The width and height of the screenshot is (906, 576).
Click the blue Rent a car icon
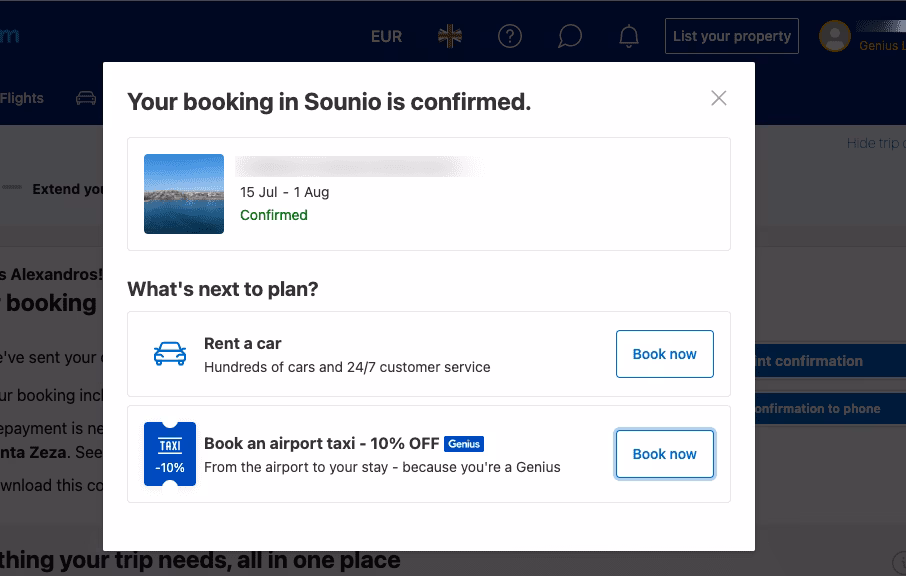coord(169,353)
